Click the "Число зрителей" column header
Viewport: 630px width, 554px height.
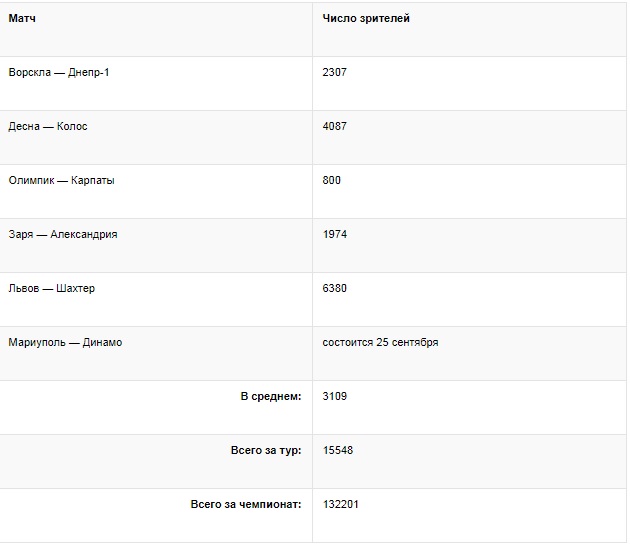tap(366, 19)
